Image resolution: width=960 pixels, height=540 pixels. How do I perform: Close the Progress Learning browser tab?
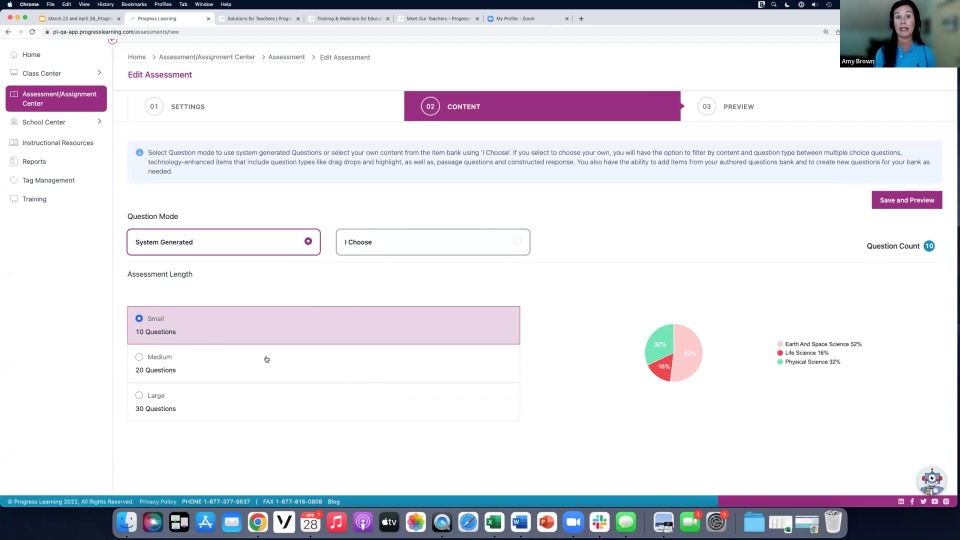click(208, 18)
